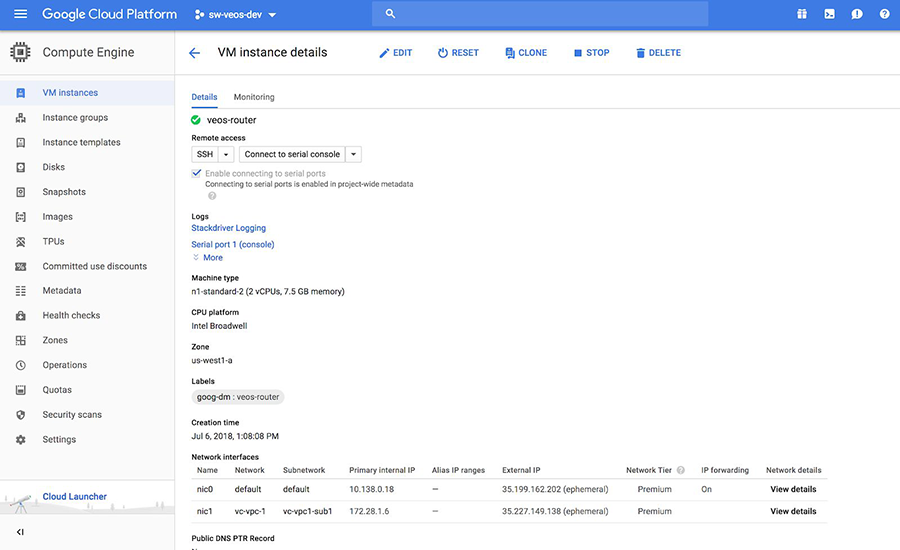Click the Snapshots sidebar icon
Image resolution: width=900 pixels, height=550 pixels.
click(21, 192)
